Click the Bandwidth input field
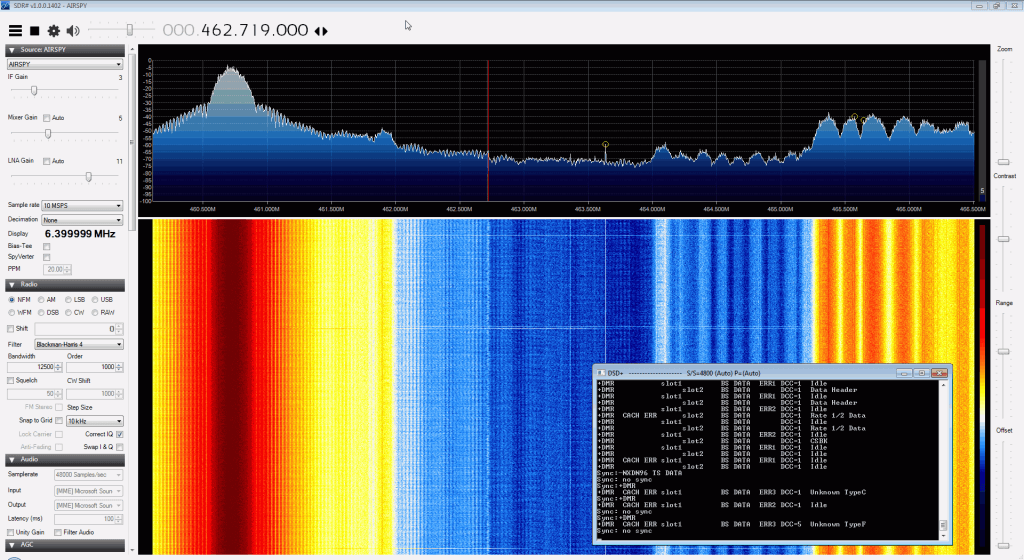This screenshot has height=560, width=1024. pyautogui.click(x=32, y=367)
